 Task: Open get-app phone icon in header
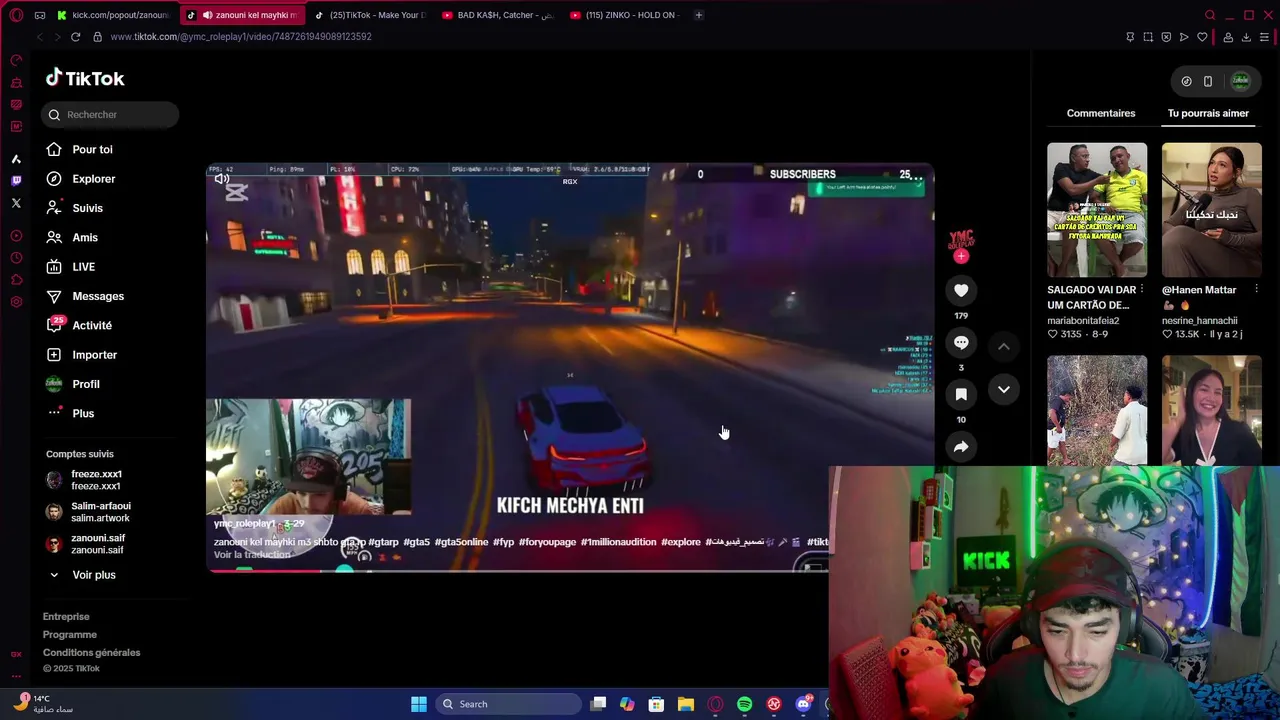[1208, 81]
